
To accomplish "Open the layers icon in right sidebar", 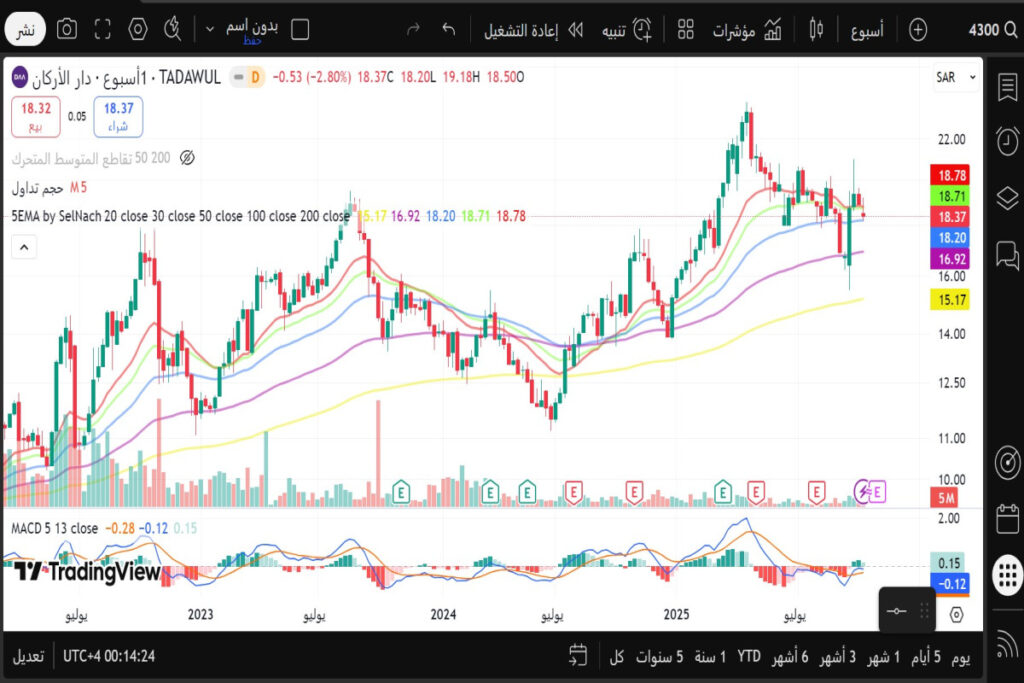I will (x=1007, y=198).
